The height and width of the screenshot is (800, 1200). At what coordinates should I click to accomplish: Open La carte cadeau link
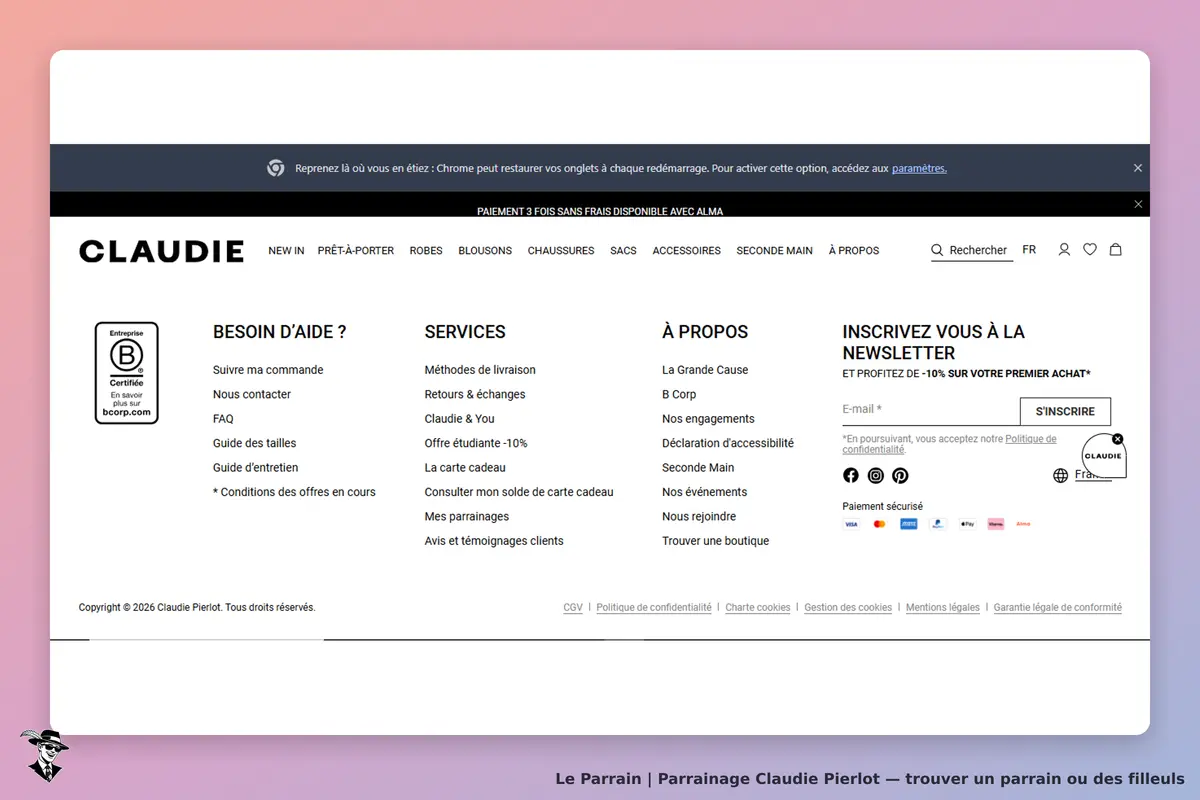(465, 468)
